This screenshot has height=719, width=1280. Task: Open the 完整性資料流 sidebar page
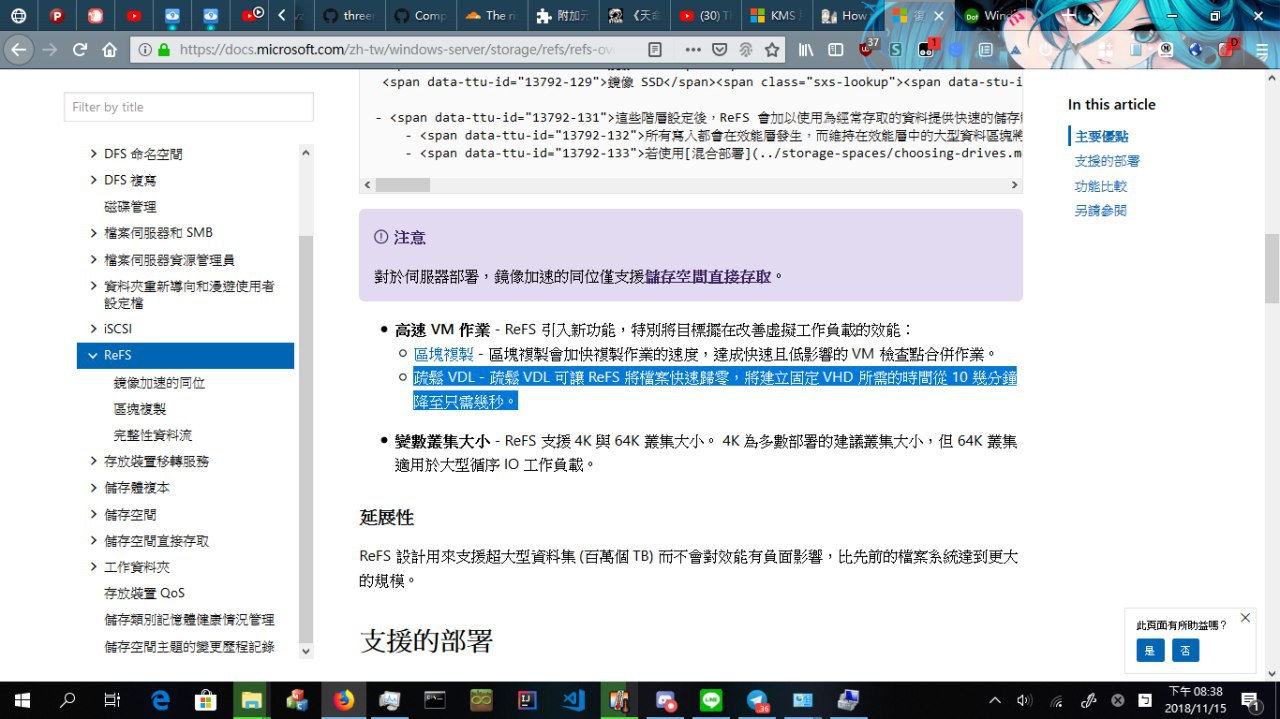[153, 435]
